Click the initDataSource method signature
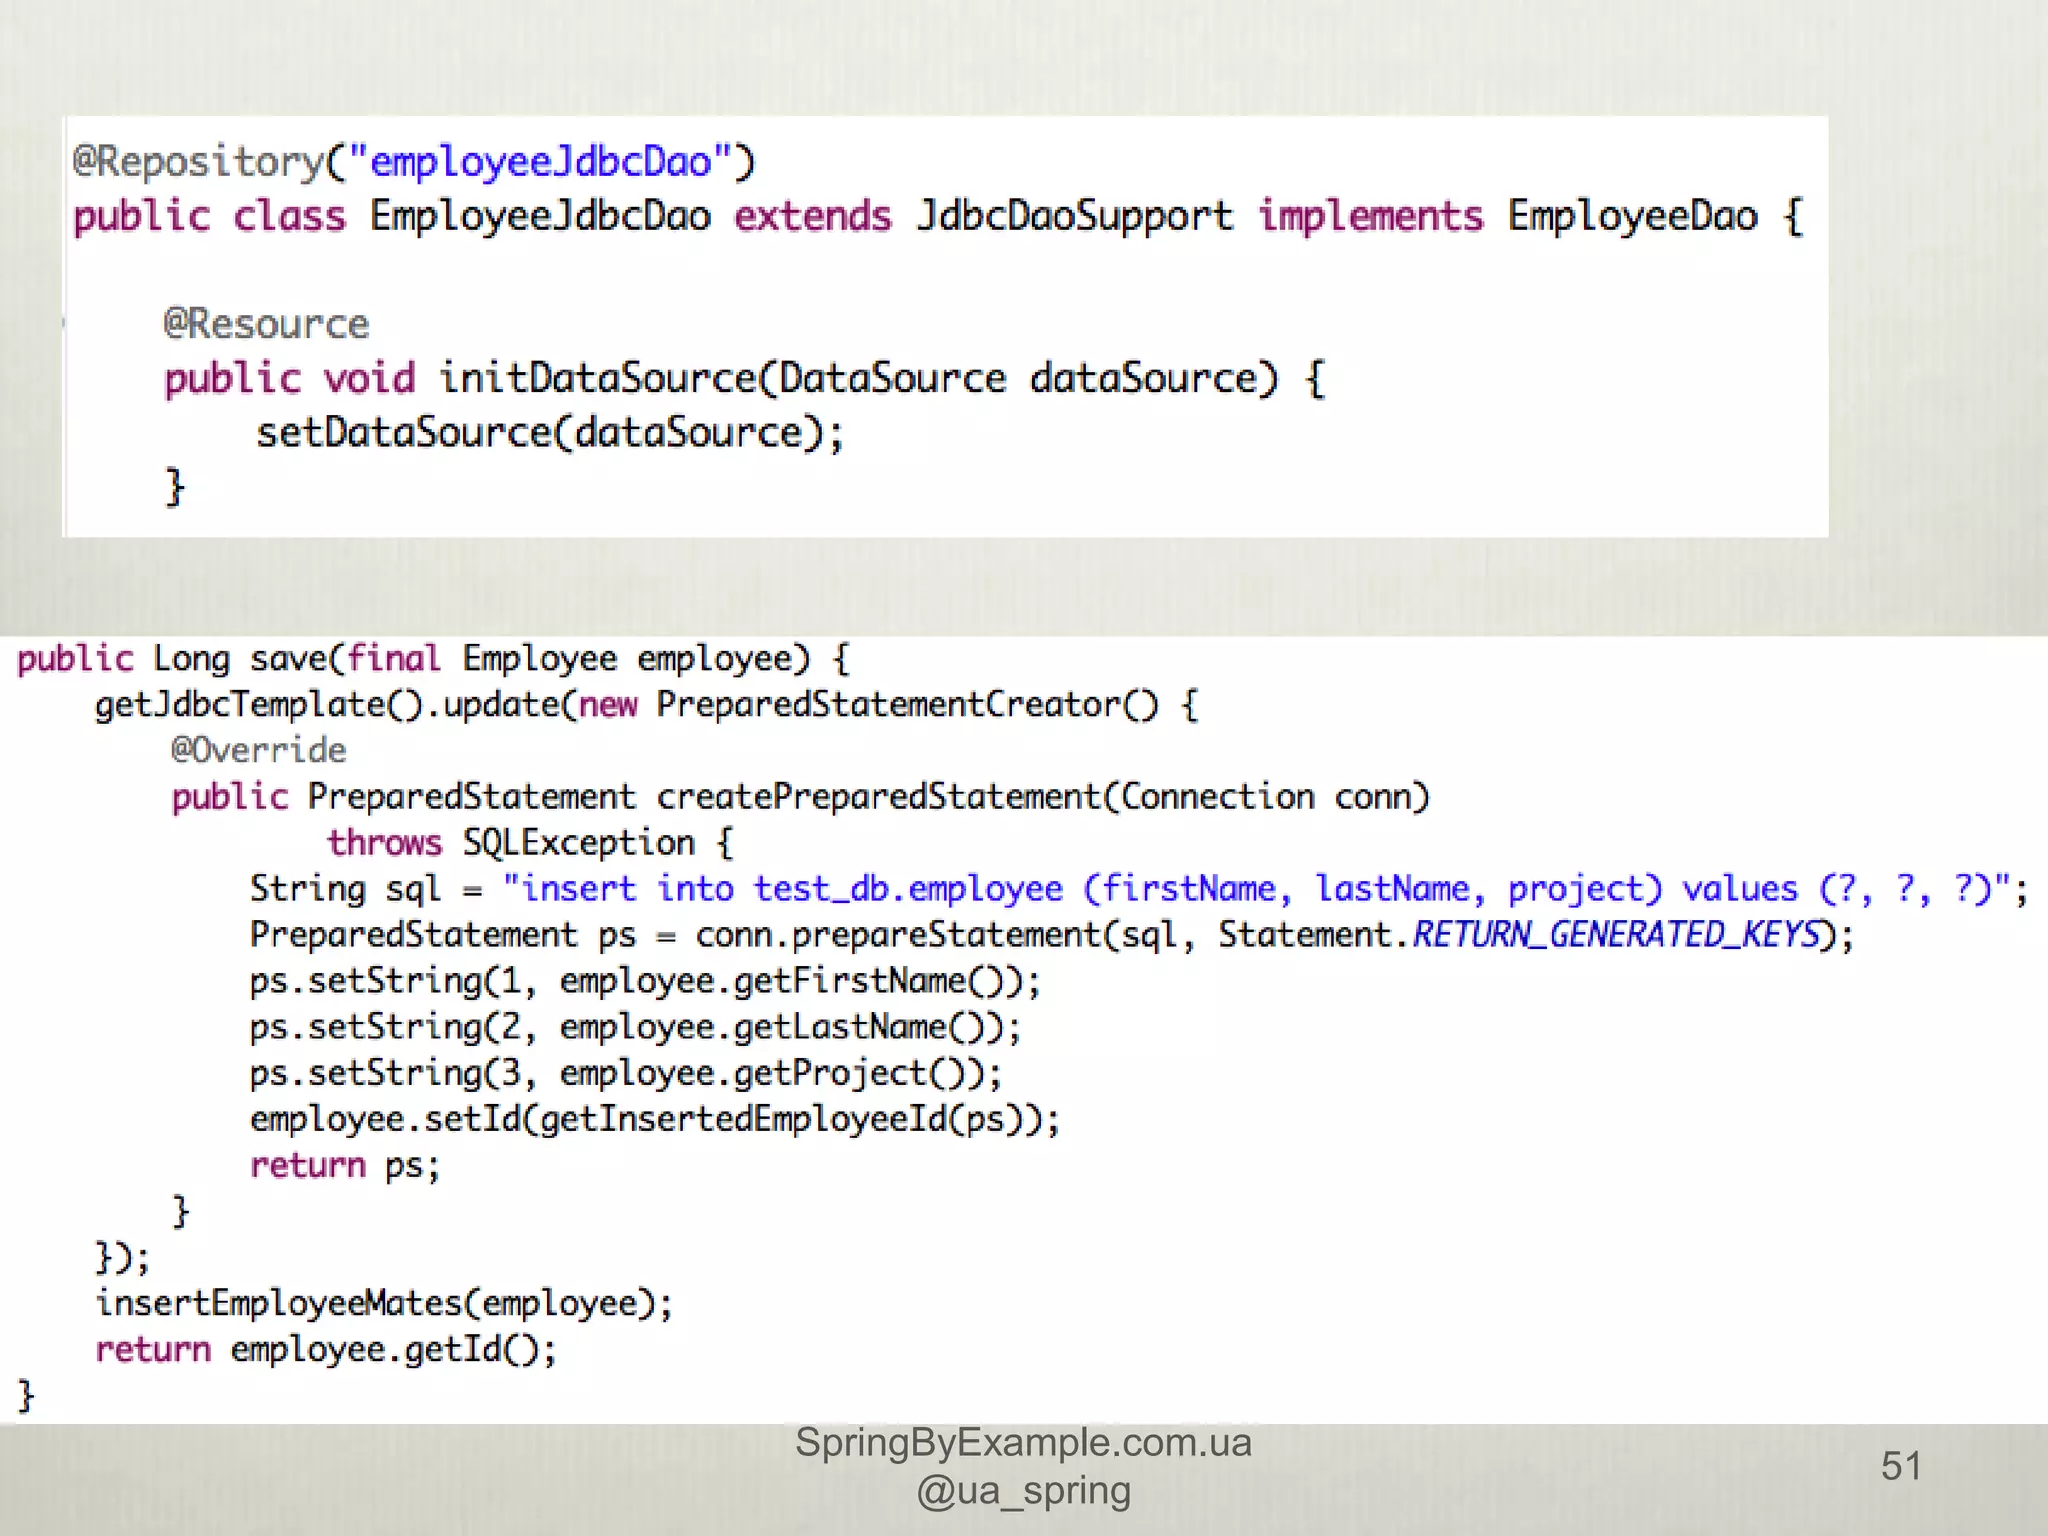The height and width of the screenshot is (1536, 2048). point(745,379)
